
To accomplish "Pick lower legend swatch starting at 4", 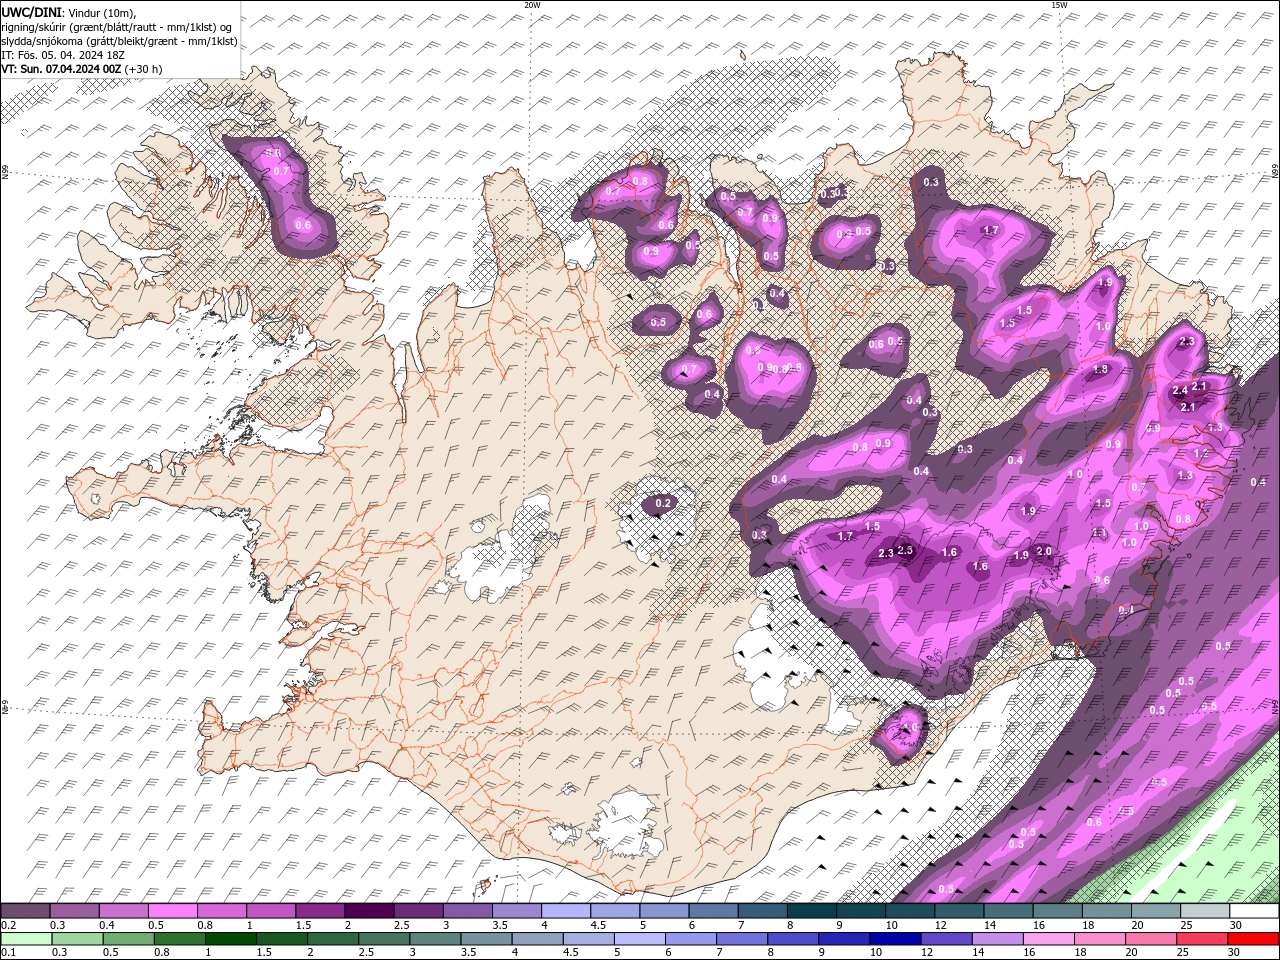I will click(537, 938).
